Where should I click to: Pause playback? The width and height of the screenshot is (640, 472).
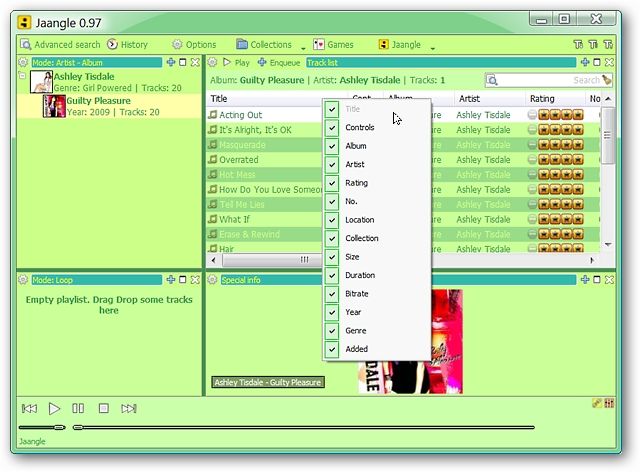[78, 408]
